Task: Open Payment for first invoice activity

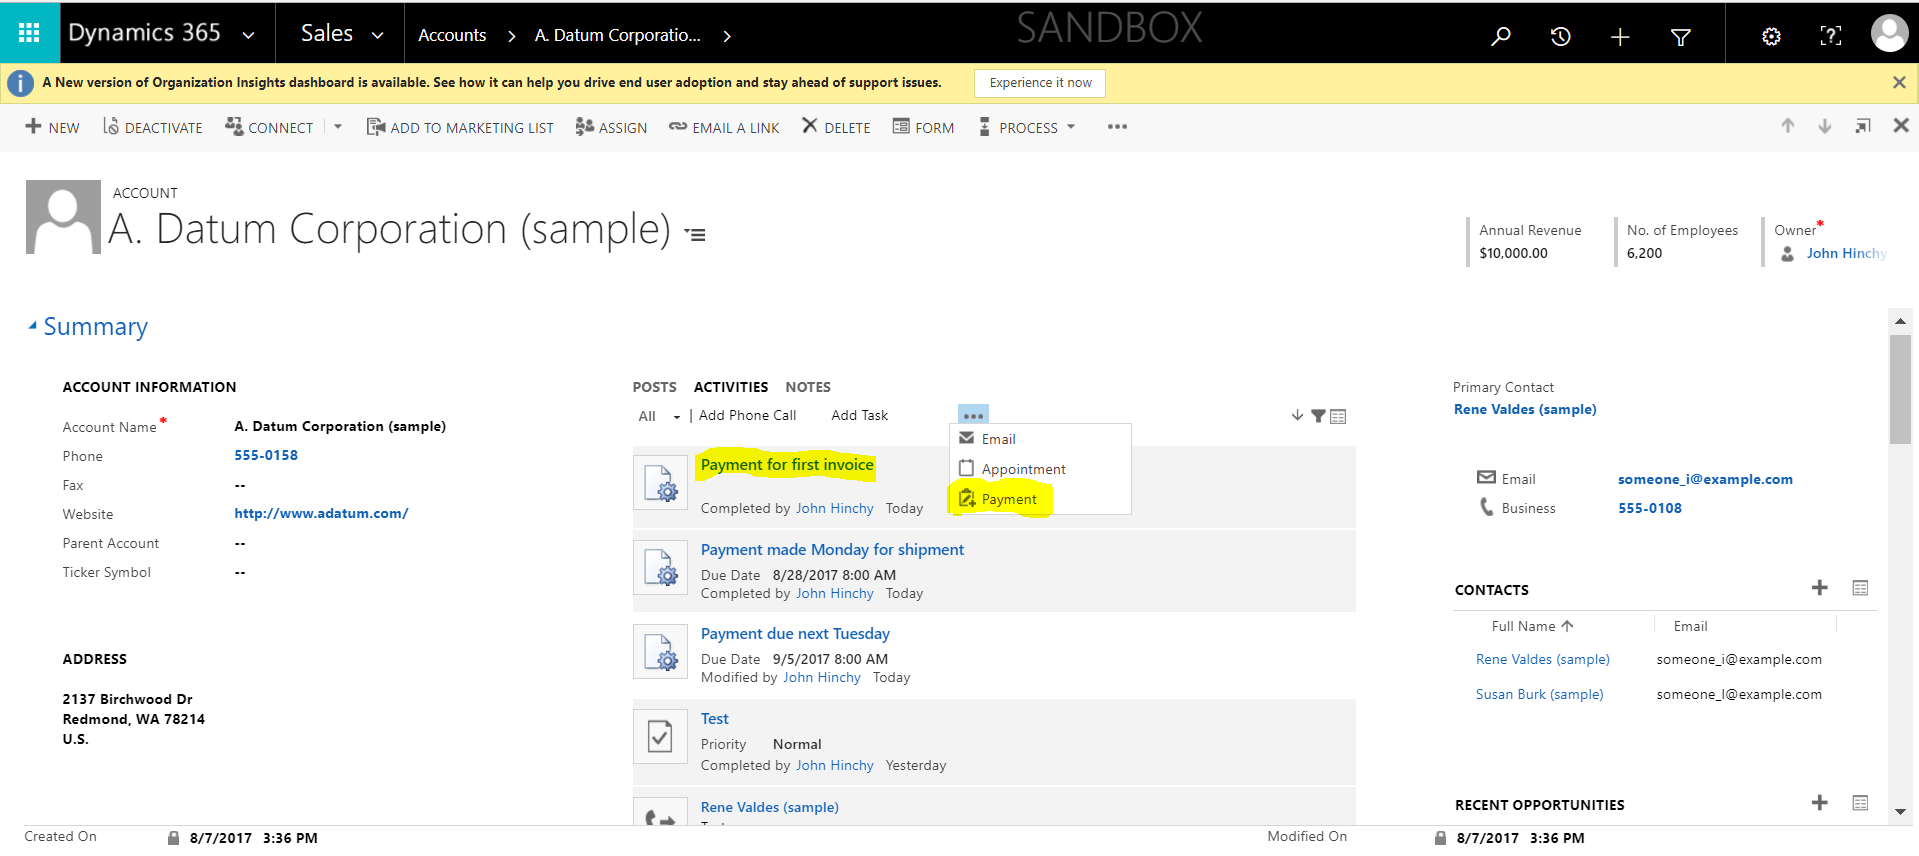Action: click(787, 465)
